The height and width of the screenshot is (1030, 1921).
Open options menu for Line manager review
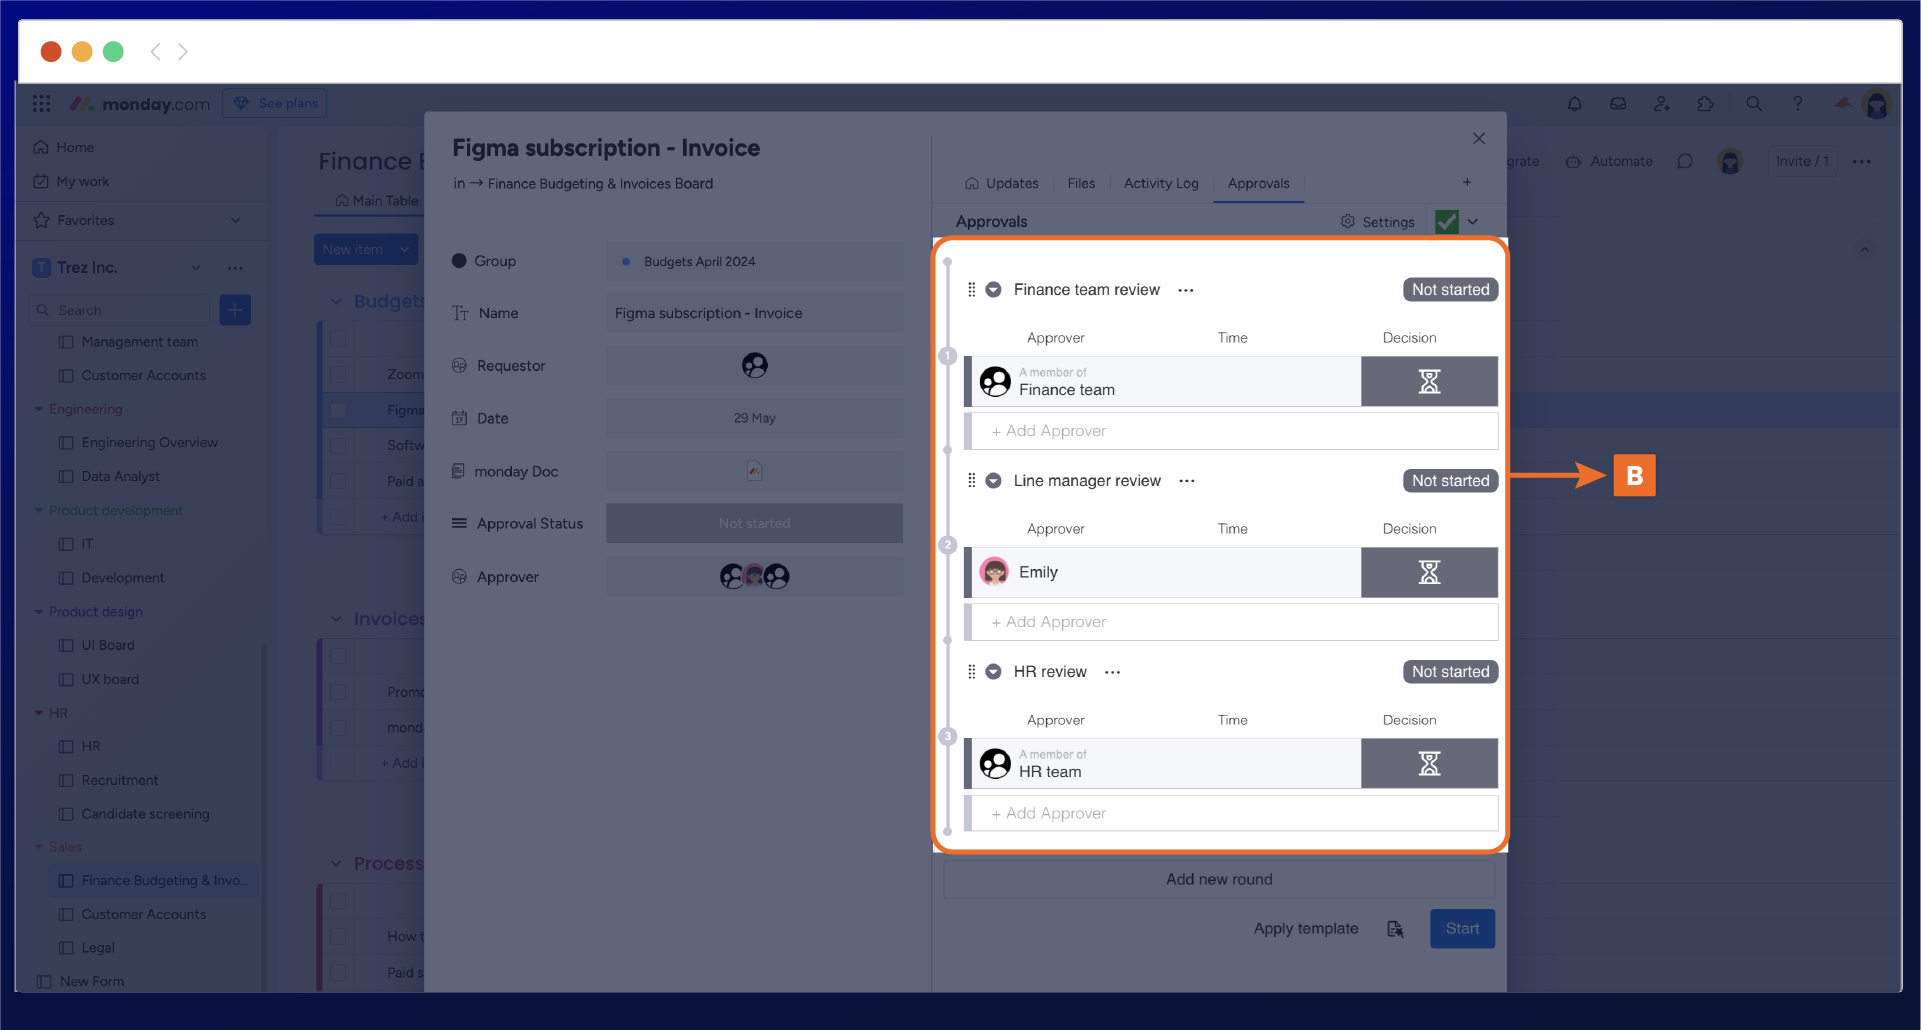(1187, 481)
